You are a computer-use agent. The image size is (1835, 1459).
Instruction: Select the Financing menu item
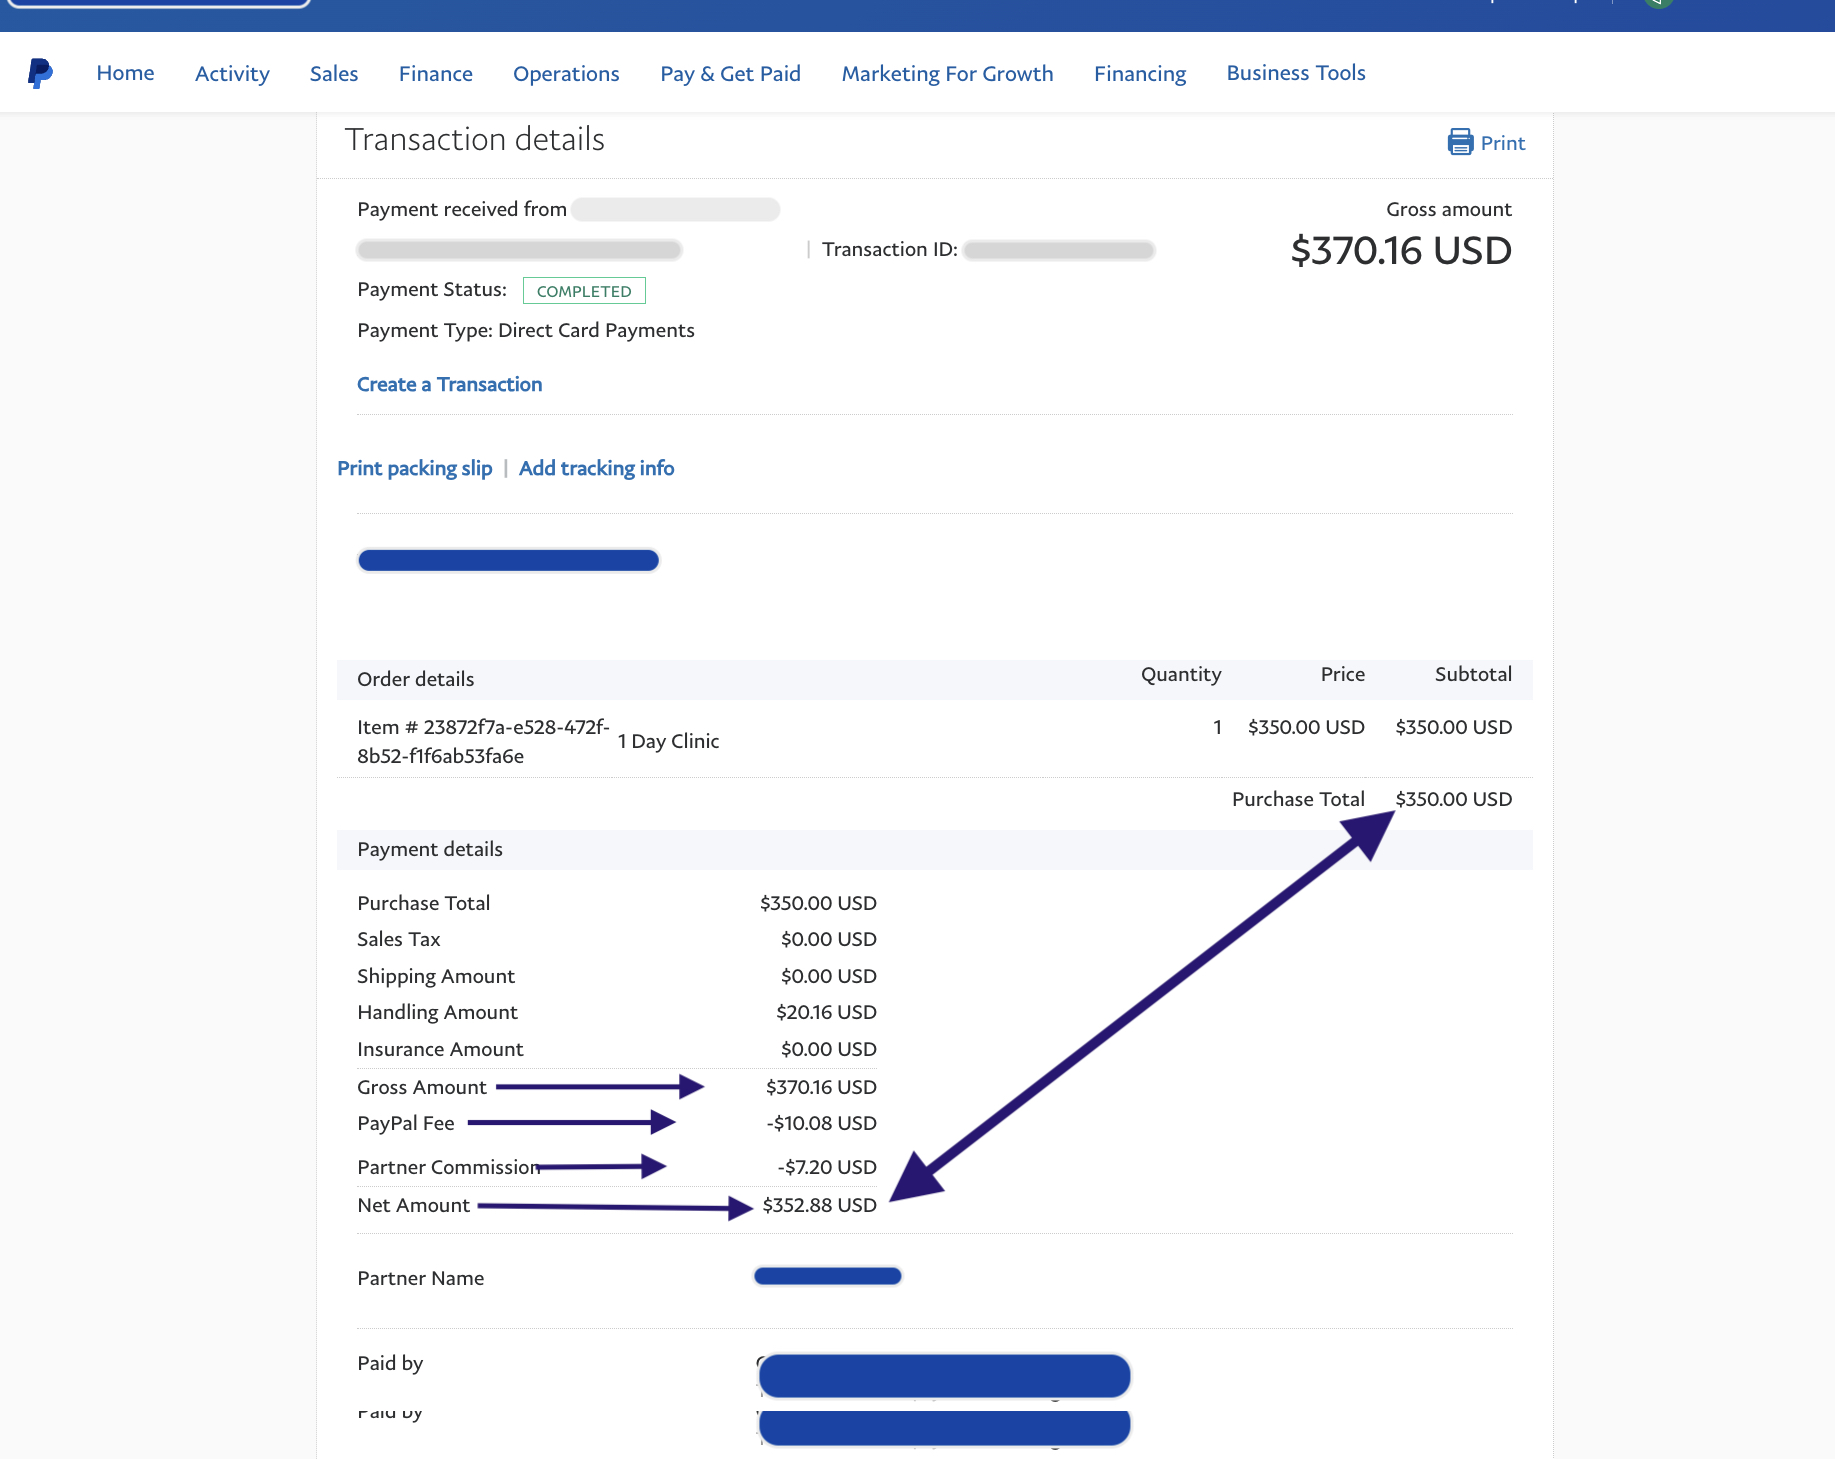(1139, 74)
